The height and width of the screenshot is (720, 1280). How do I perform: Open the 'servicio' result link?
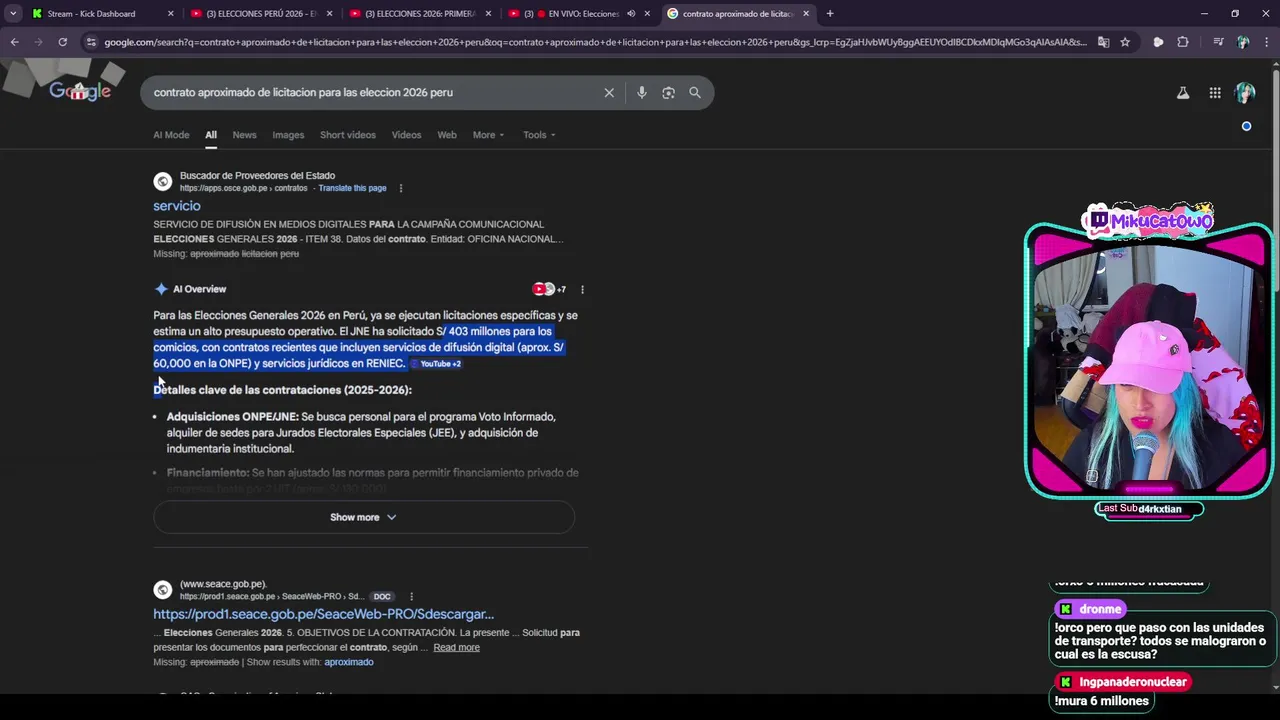point(177,206)
